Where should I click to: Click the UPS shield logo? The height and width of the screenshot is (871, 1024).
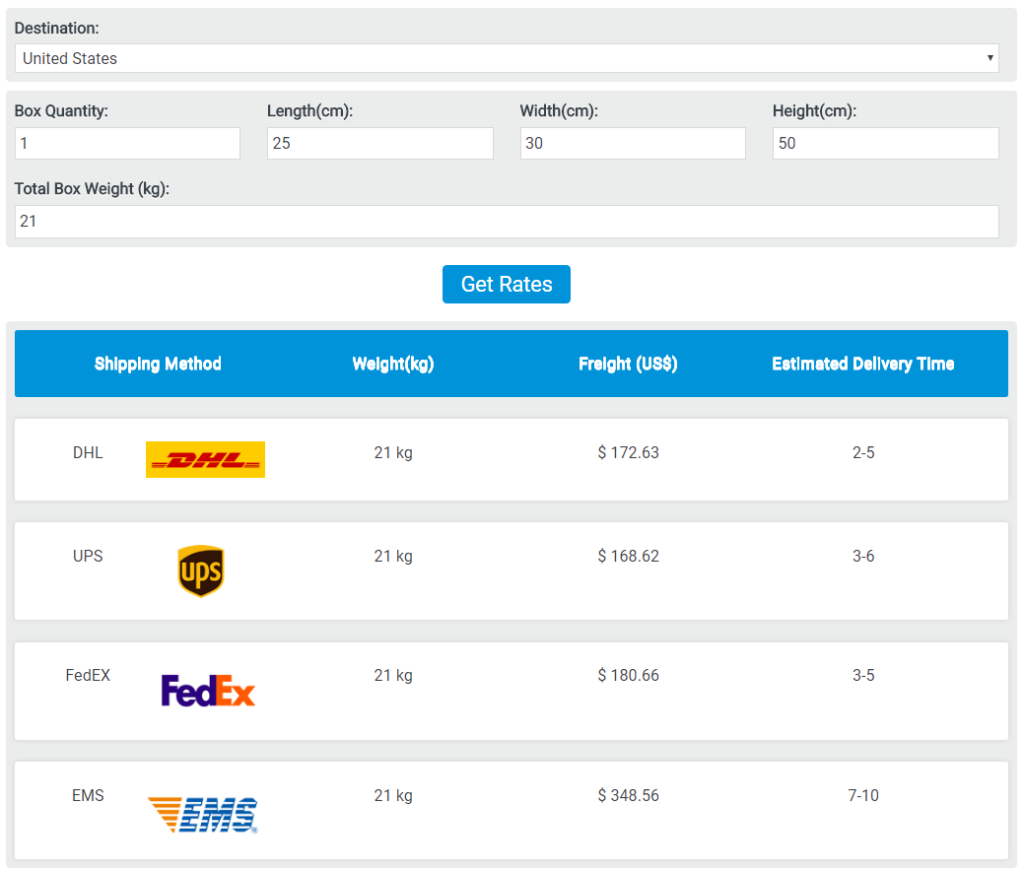(200, 571)
